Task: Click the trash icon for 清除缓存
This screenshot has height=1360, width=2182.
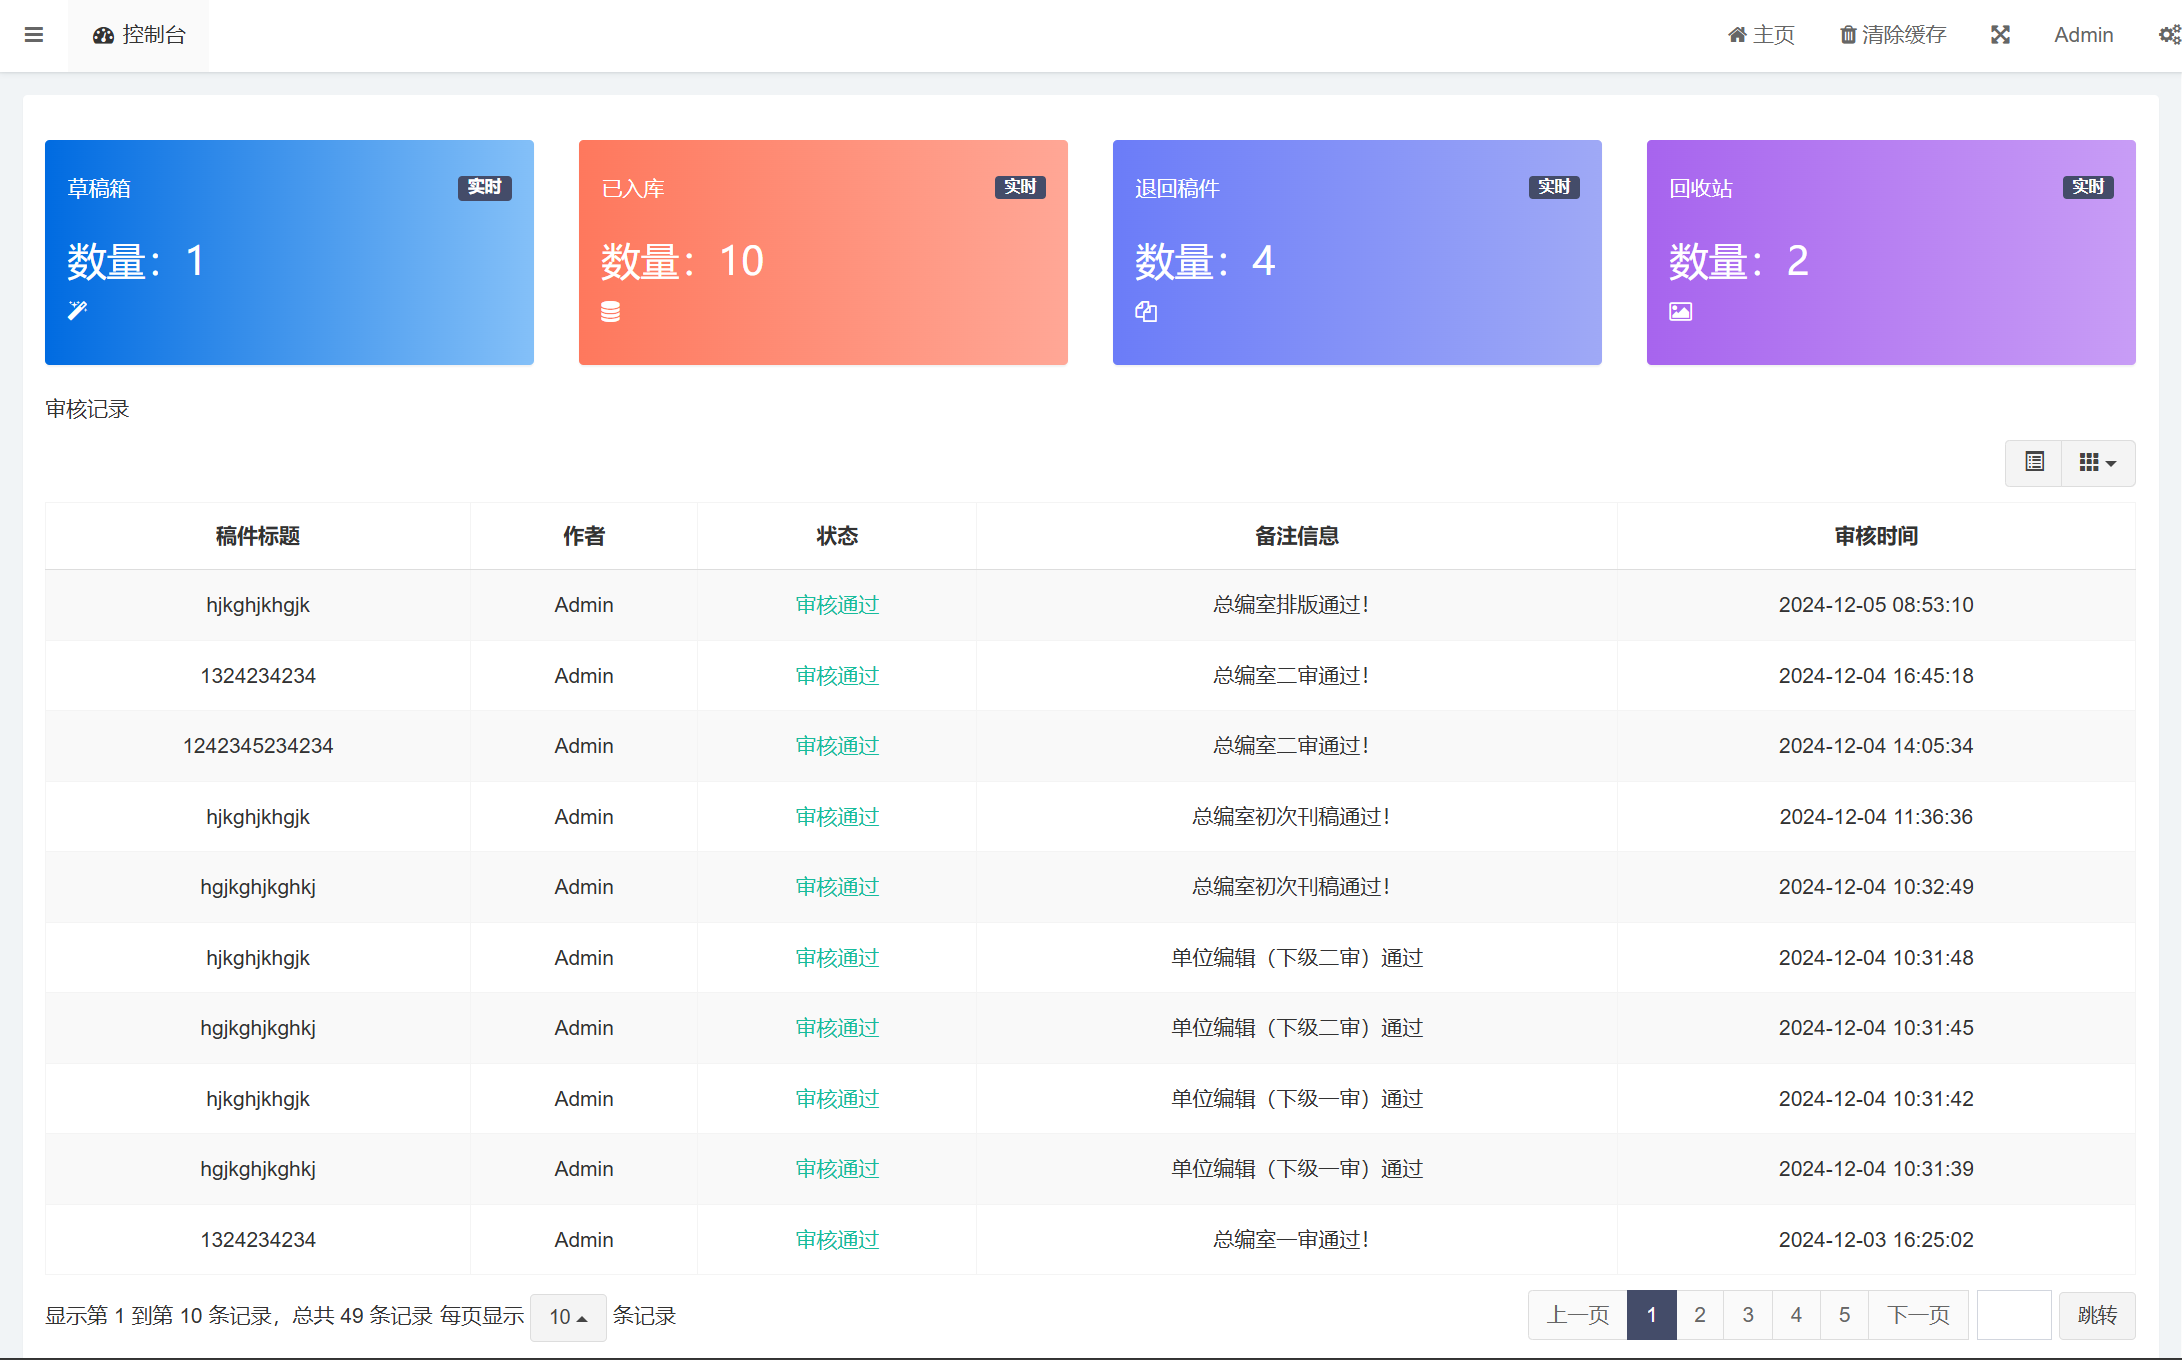Action: point(1848,35)
